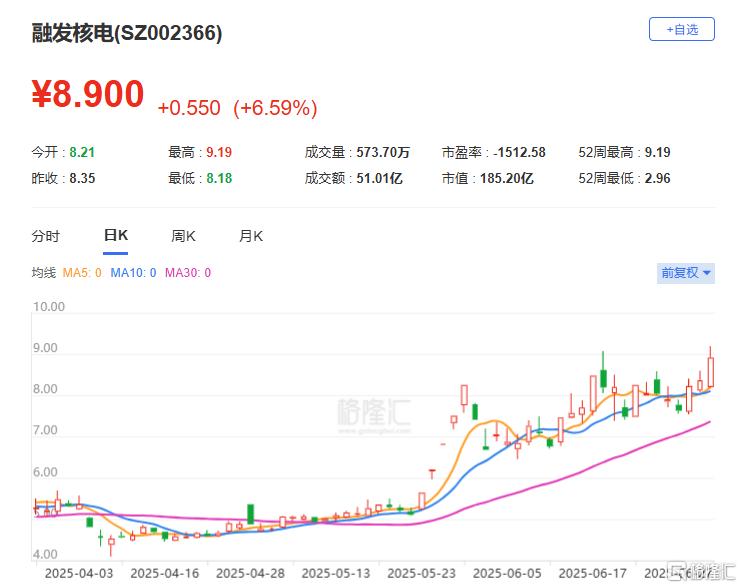This screenshot has width=742, height=588.
Task: Click the current price ¥8.900
Action: point(88,94)
